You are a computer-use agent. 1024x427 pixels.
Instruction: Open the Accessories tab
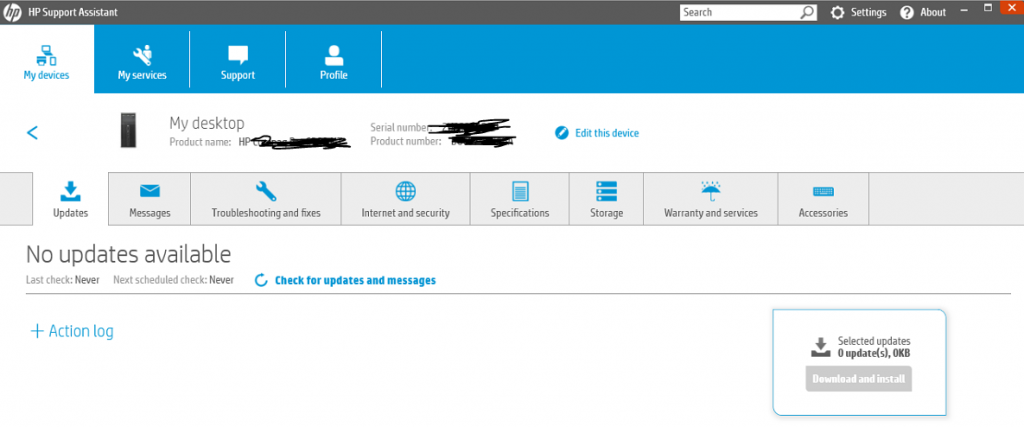tap(823, 199)
